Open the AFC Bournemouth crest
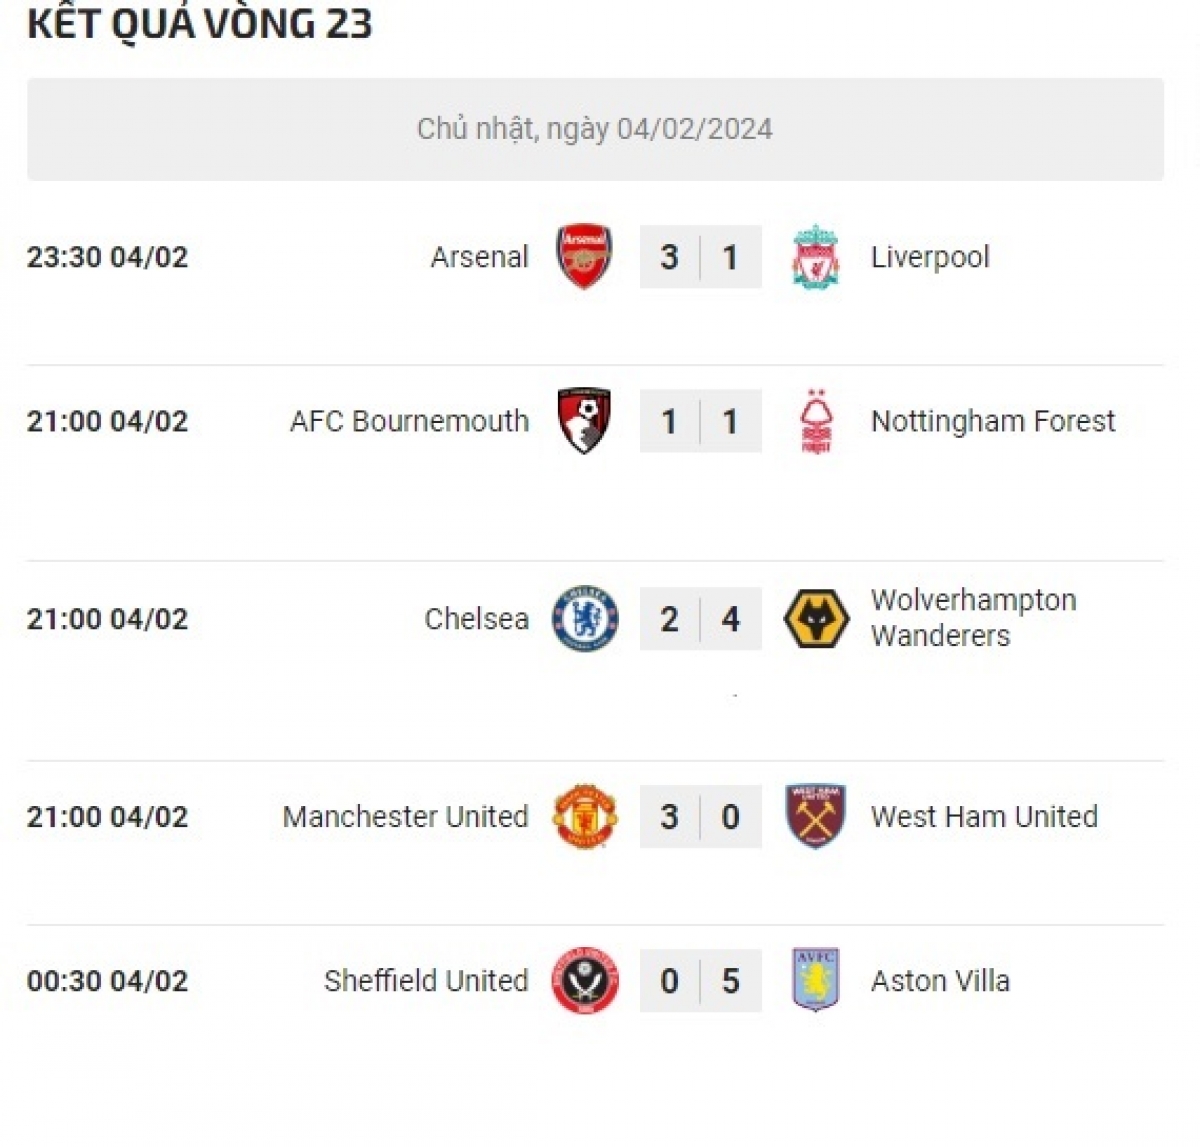 (584, 421)
